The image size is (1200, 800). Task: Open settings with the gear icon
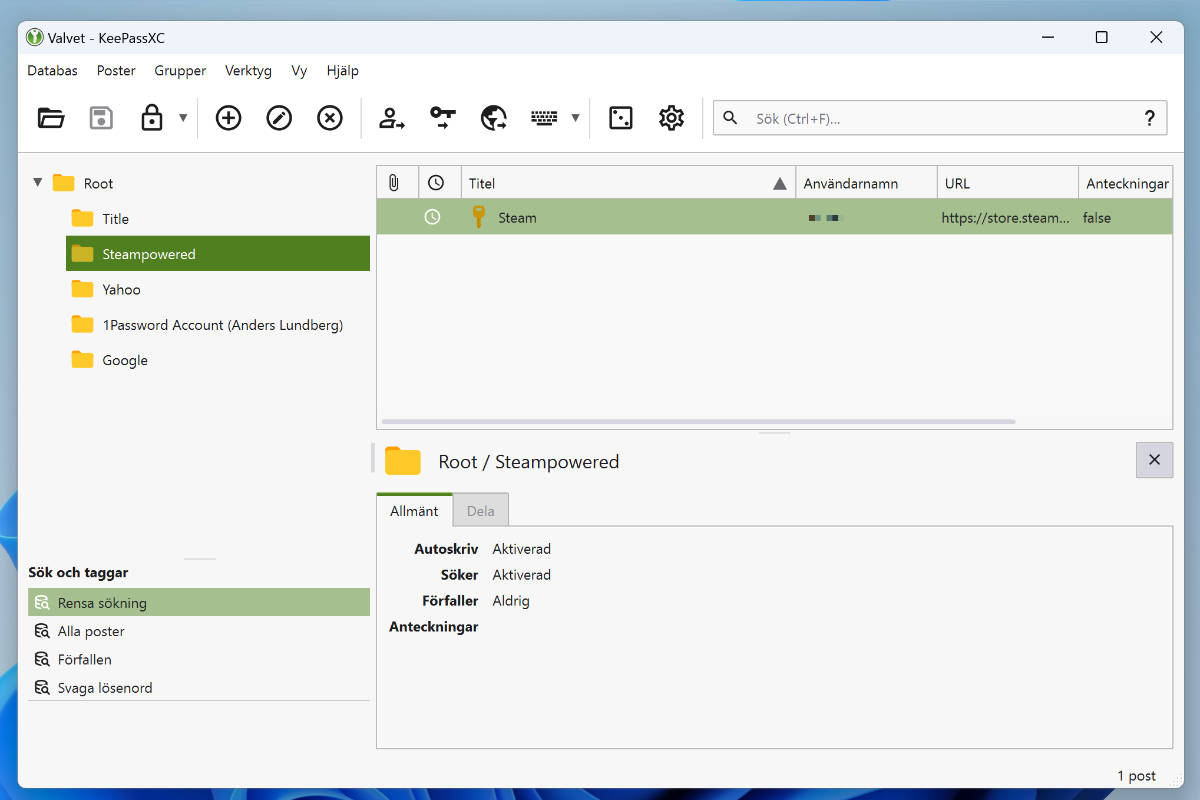pos(671,118)
